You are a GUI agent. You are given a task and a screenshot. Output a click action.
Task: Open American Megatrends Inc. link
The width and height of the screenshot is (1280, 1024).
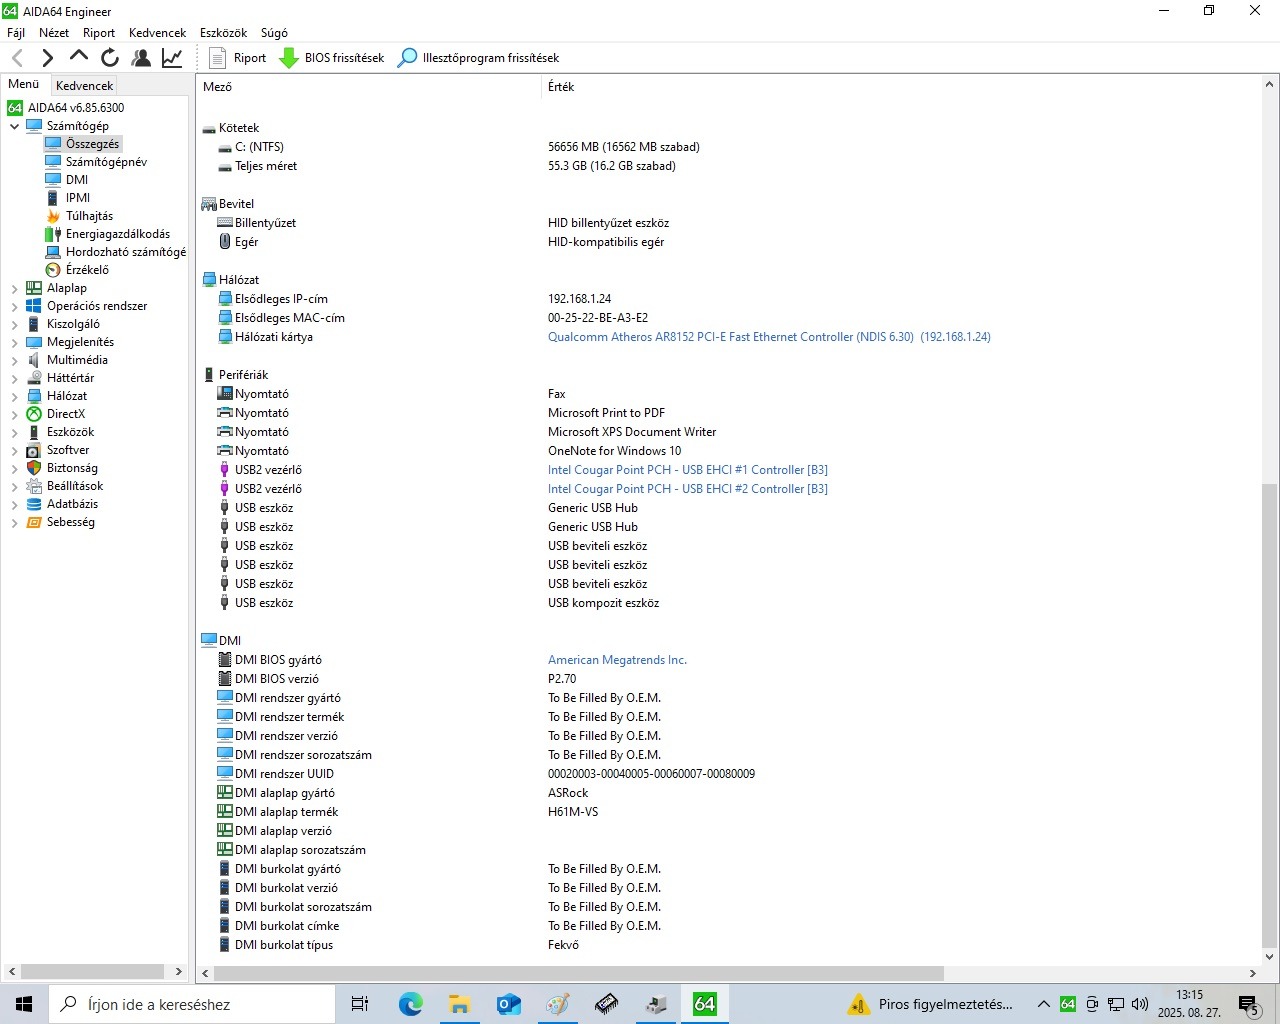point(617,660)
